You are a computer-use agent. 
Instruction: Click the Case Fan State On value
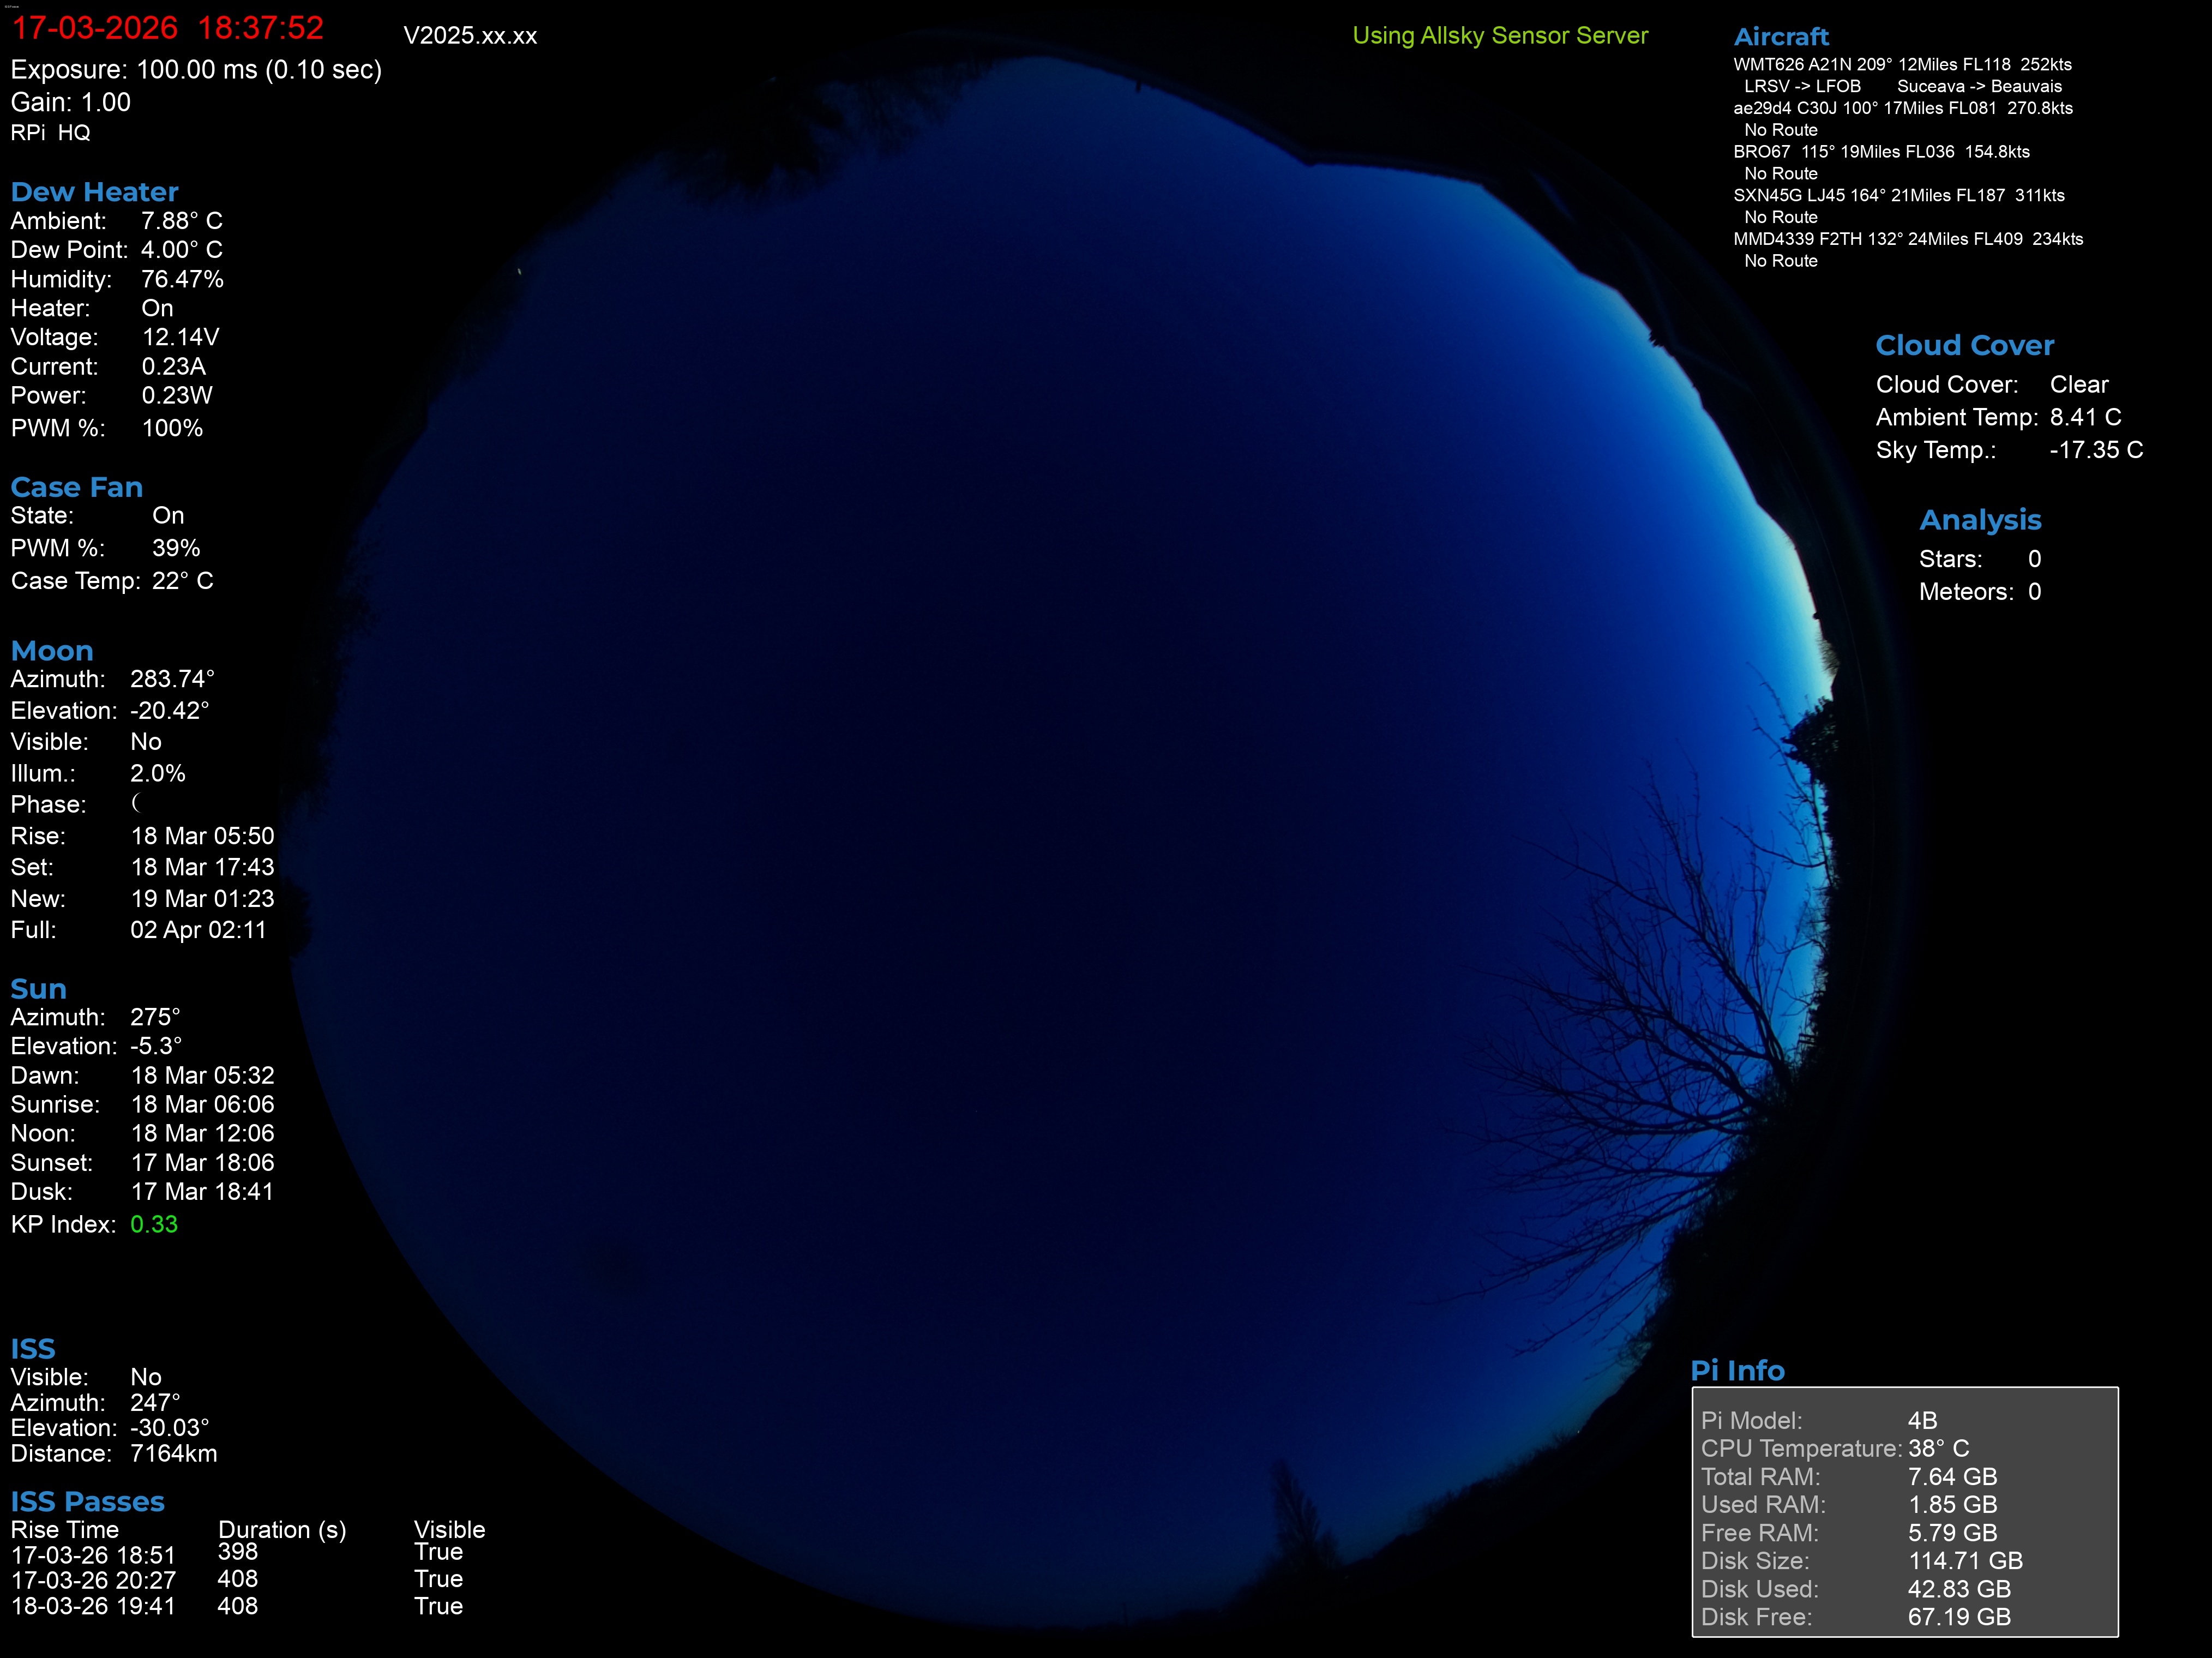click(168, 516)
